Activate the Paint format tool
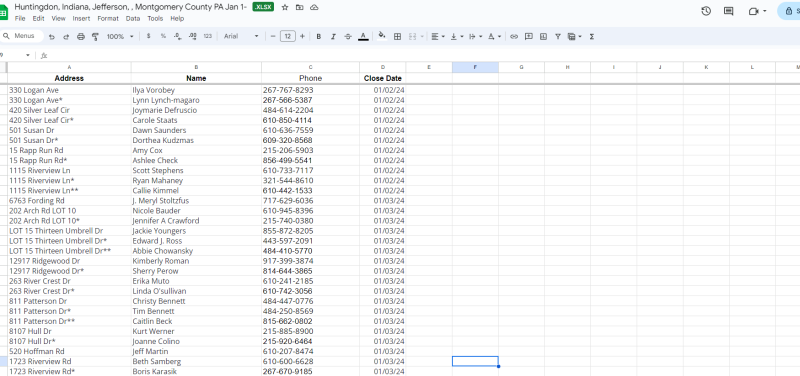The image size is (800, 376). (x=95, y=37)
